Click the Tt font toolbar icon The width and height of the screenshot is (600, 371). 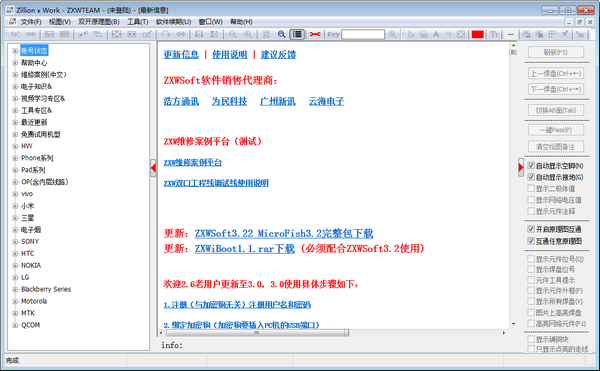(494, 34)
